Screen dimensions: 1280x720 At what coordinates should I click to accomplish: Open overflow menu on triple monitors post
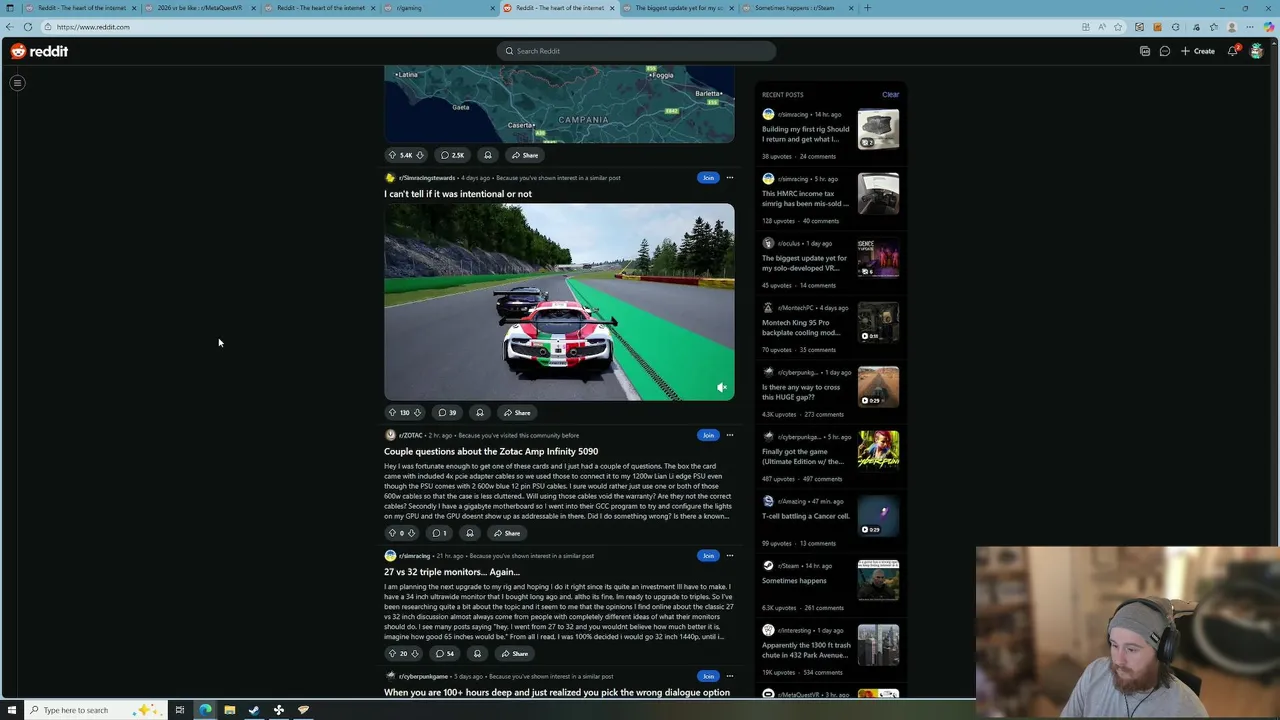[730, 556]
